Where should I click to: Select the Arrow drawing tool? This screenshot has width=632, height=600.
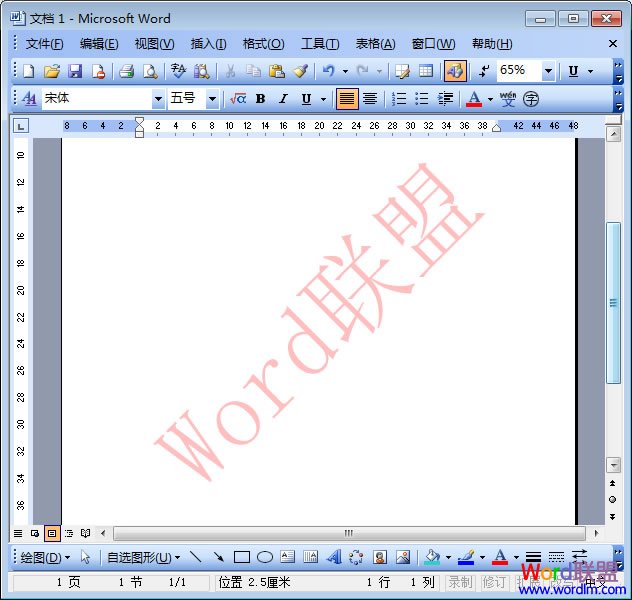click(x=218, y=558)
